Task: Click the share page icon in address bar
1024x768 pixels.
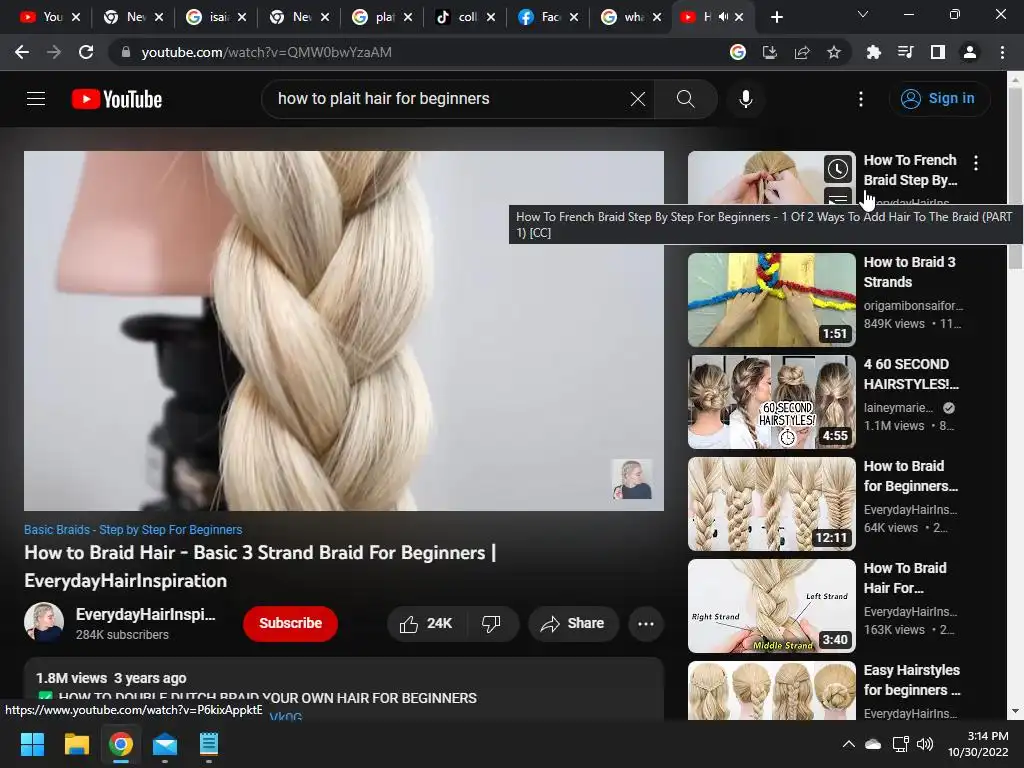Action: (802, 52)
